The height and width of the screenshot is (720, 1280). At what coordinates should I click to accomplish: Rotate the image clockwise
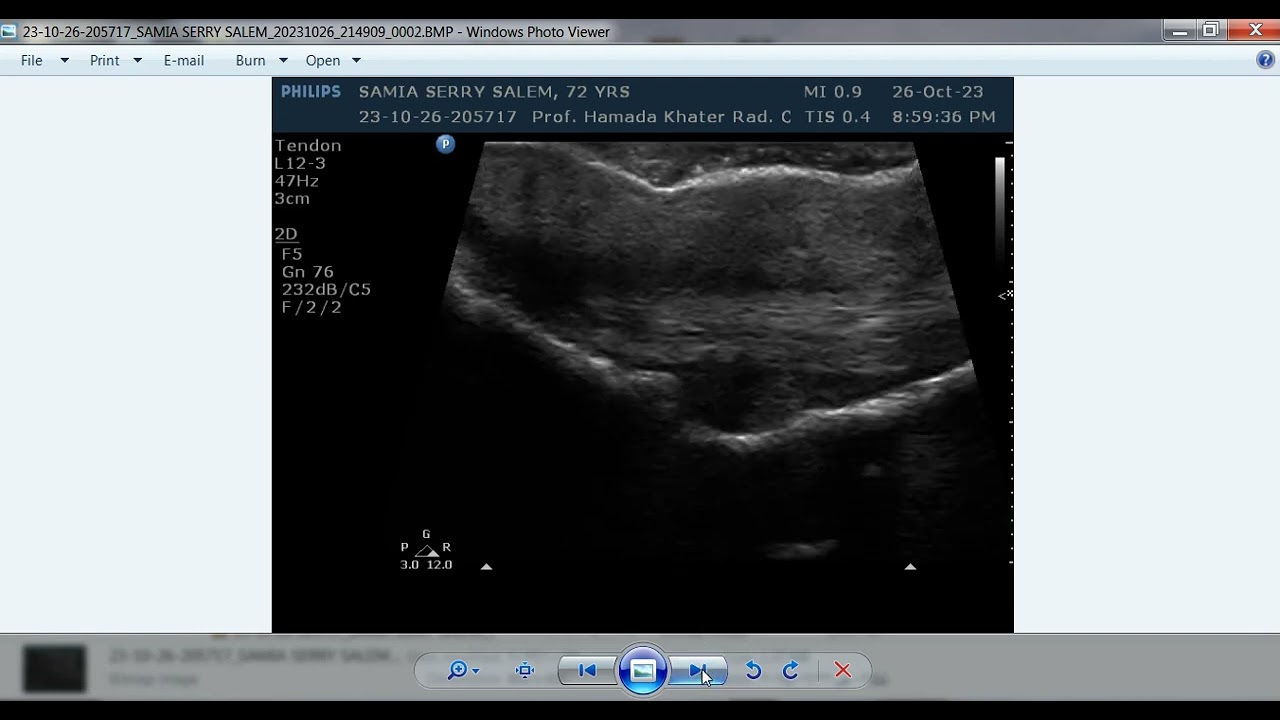pos(790,670)
